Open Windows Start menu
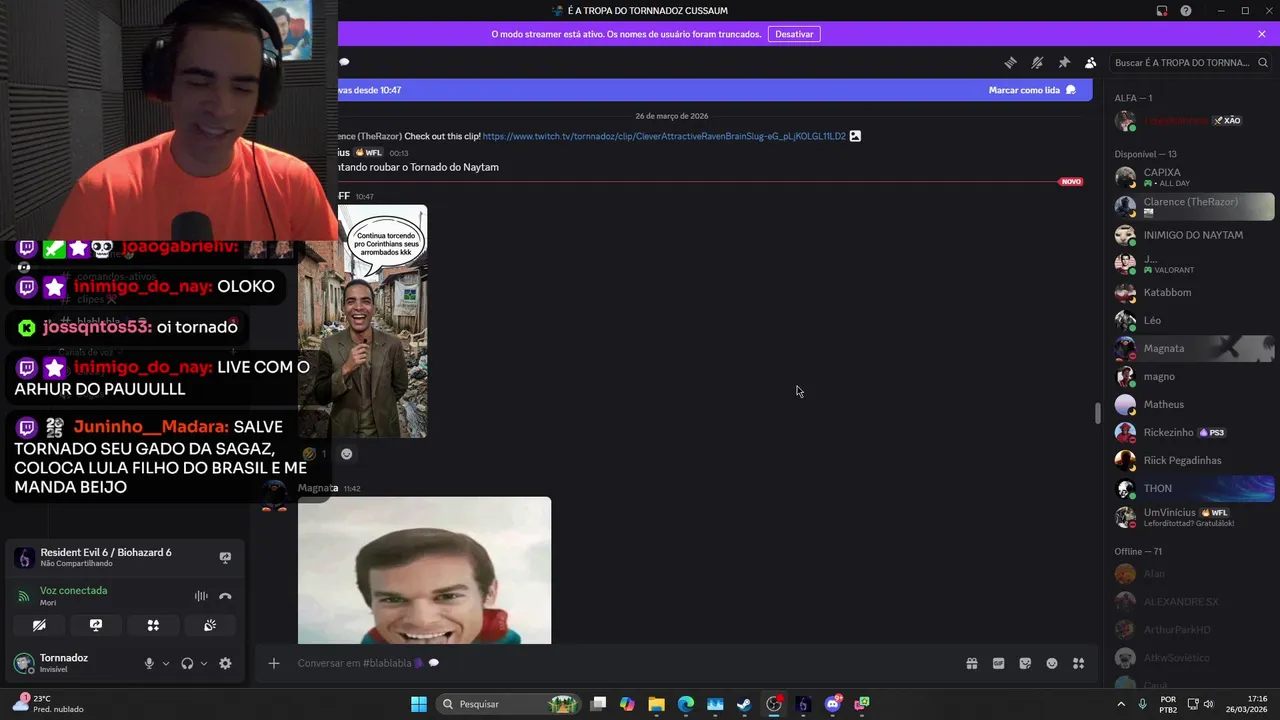Screen dimensions: 1280x720 pos(419,704)
